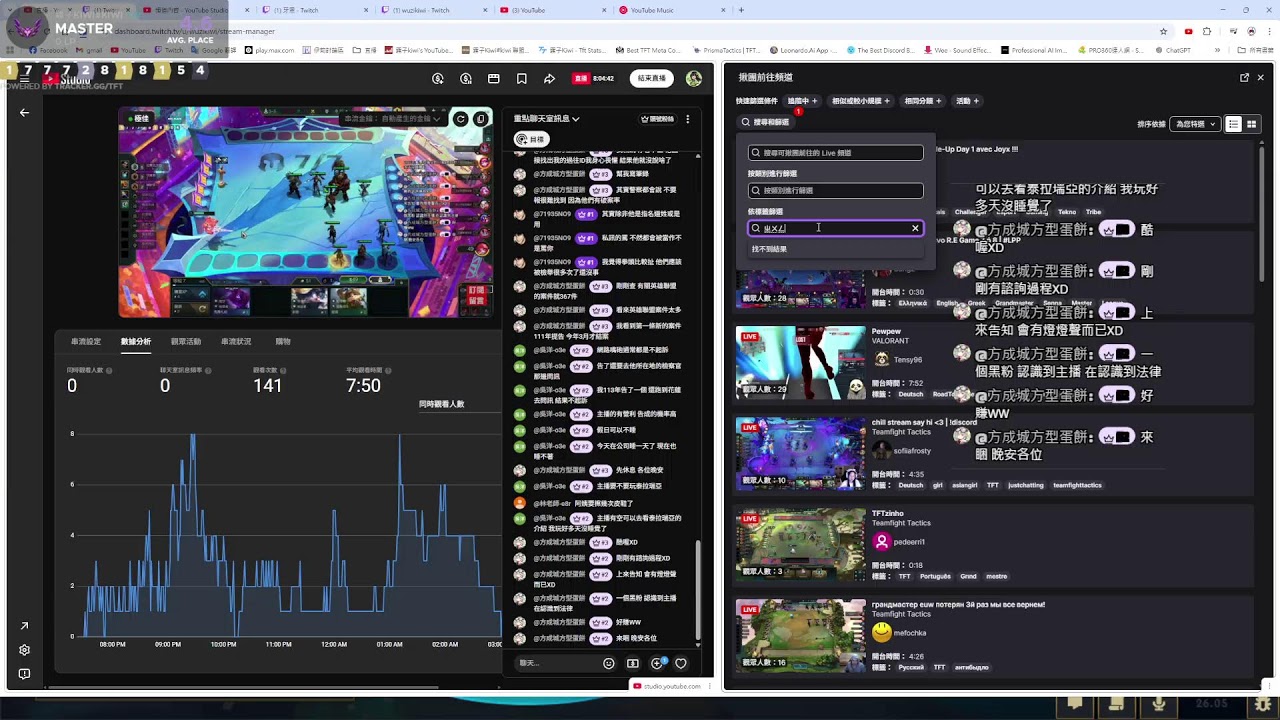Image resolution: width=1280 pixels, height=720 pixels.
Task: Close the raid channel panel
Action: click(x=1260, y=77)
